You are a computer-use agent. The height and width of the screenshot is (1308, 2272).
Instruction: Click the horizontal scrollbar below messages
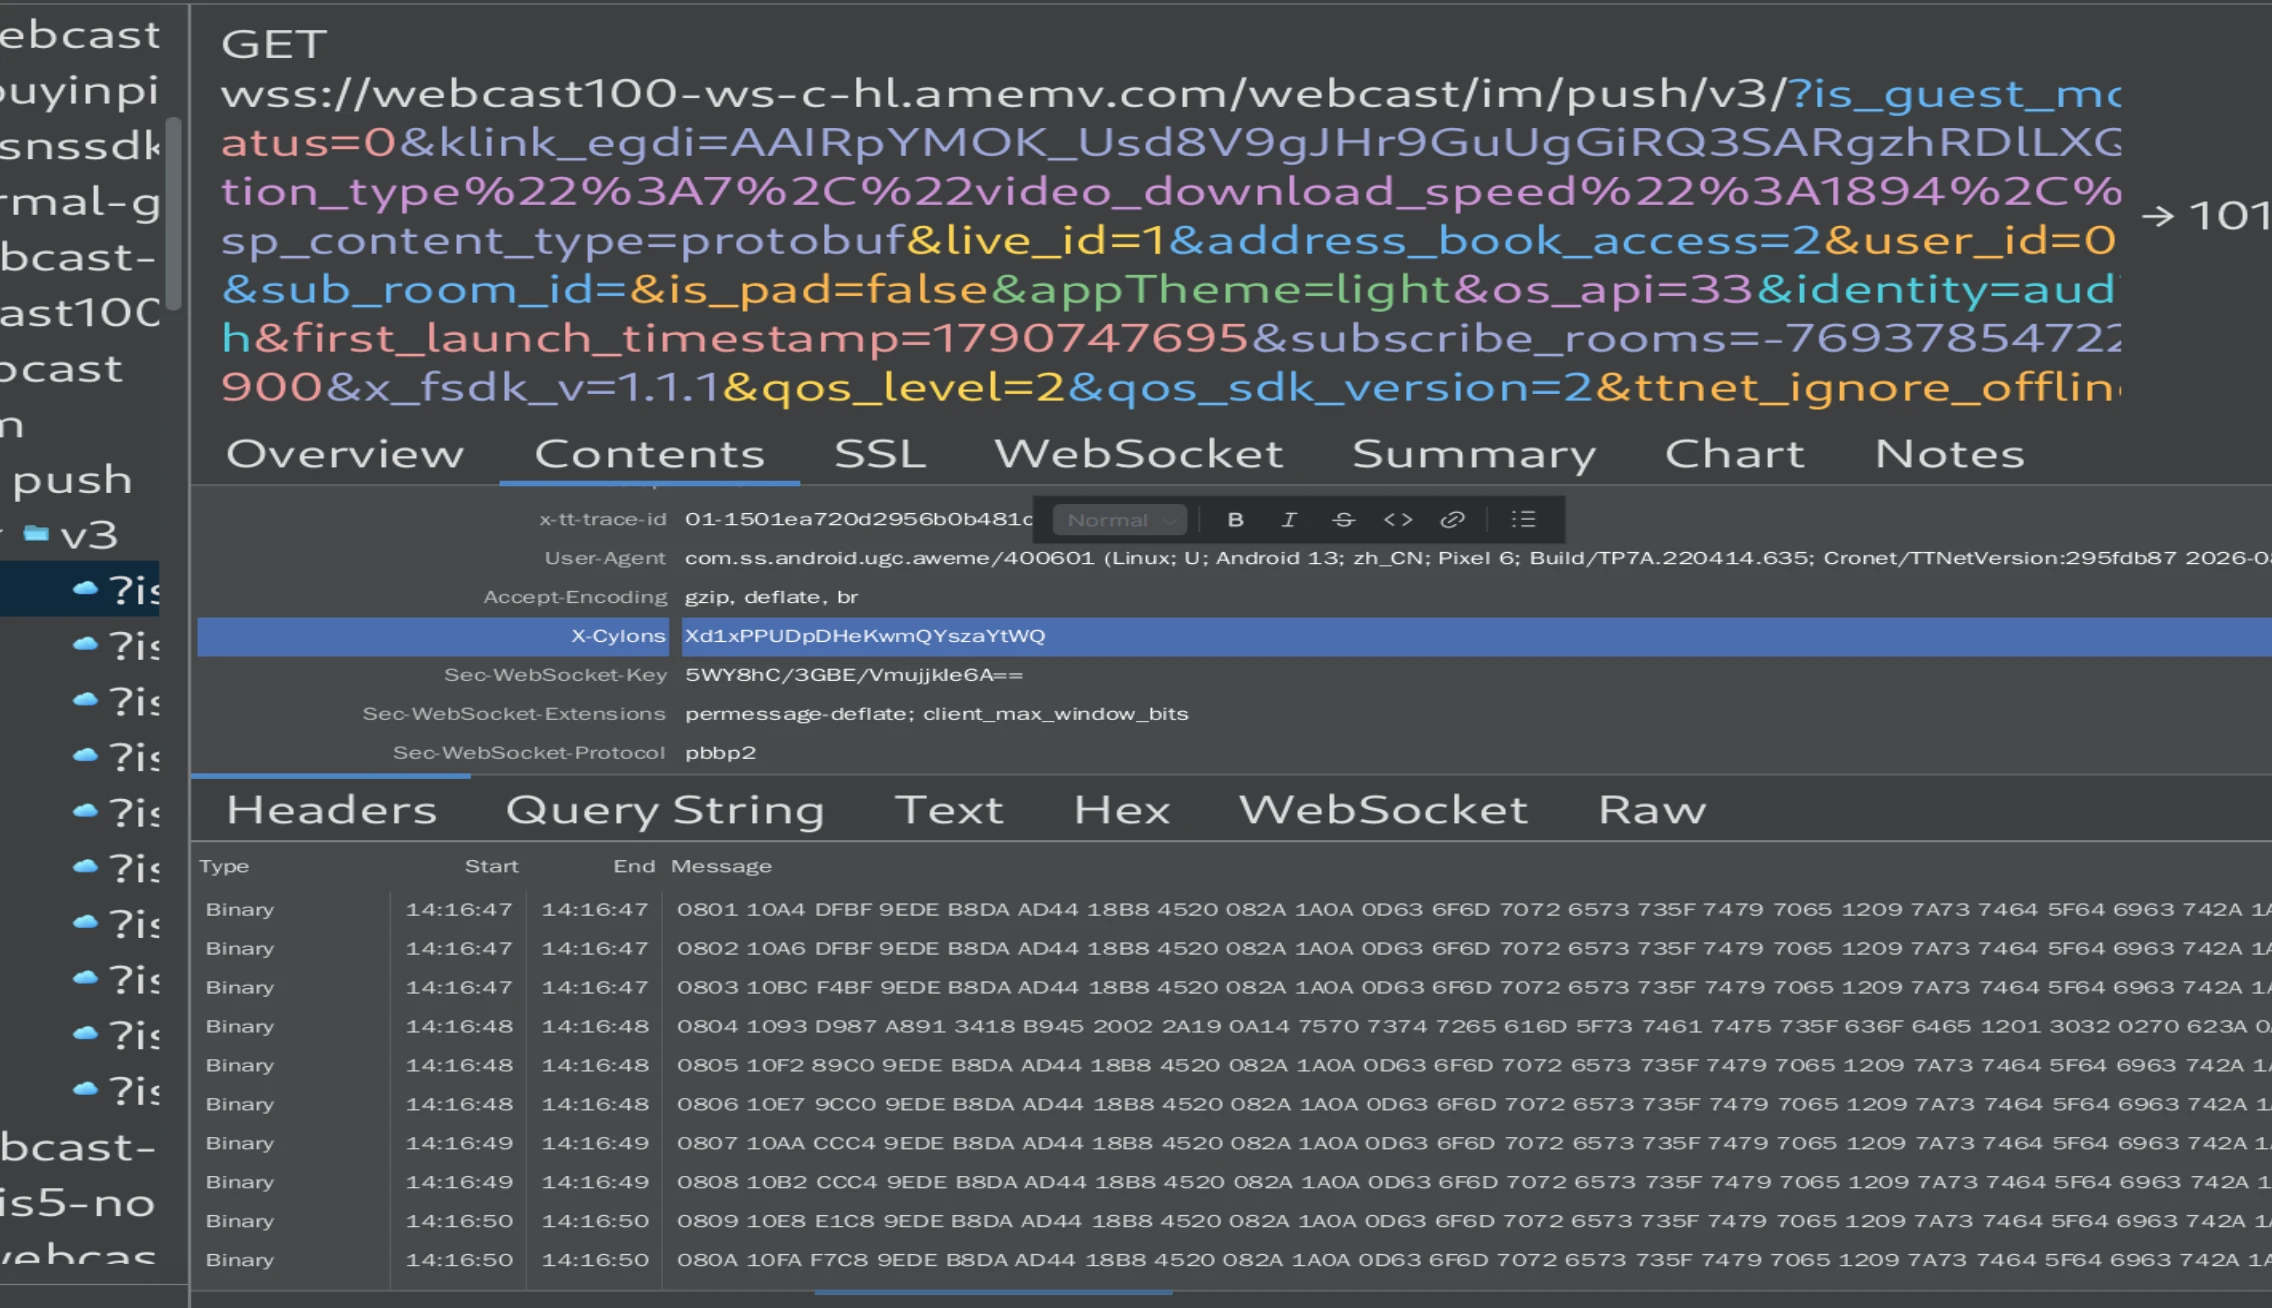click(993, 1293)
